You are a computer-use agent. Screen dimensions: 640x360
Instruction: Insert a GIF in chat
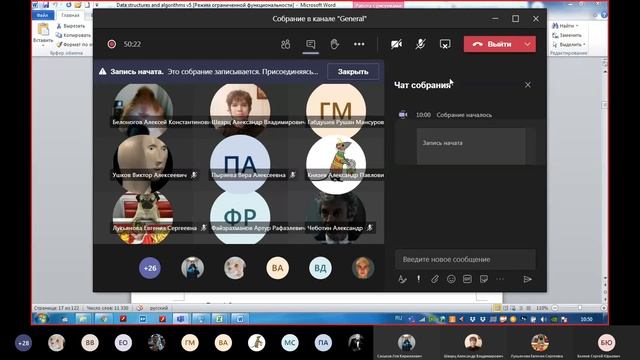point(467,279)
